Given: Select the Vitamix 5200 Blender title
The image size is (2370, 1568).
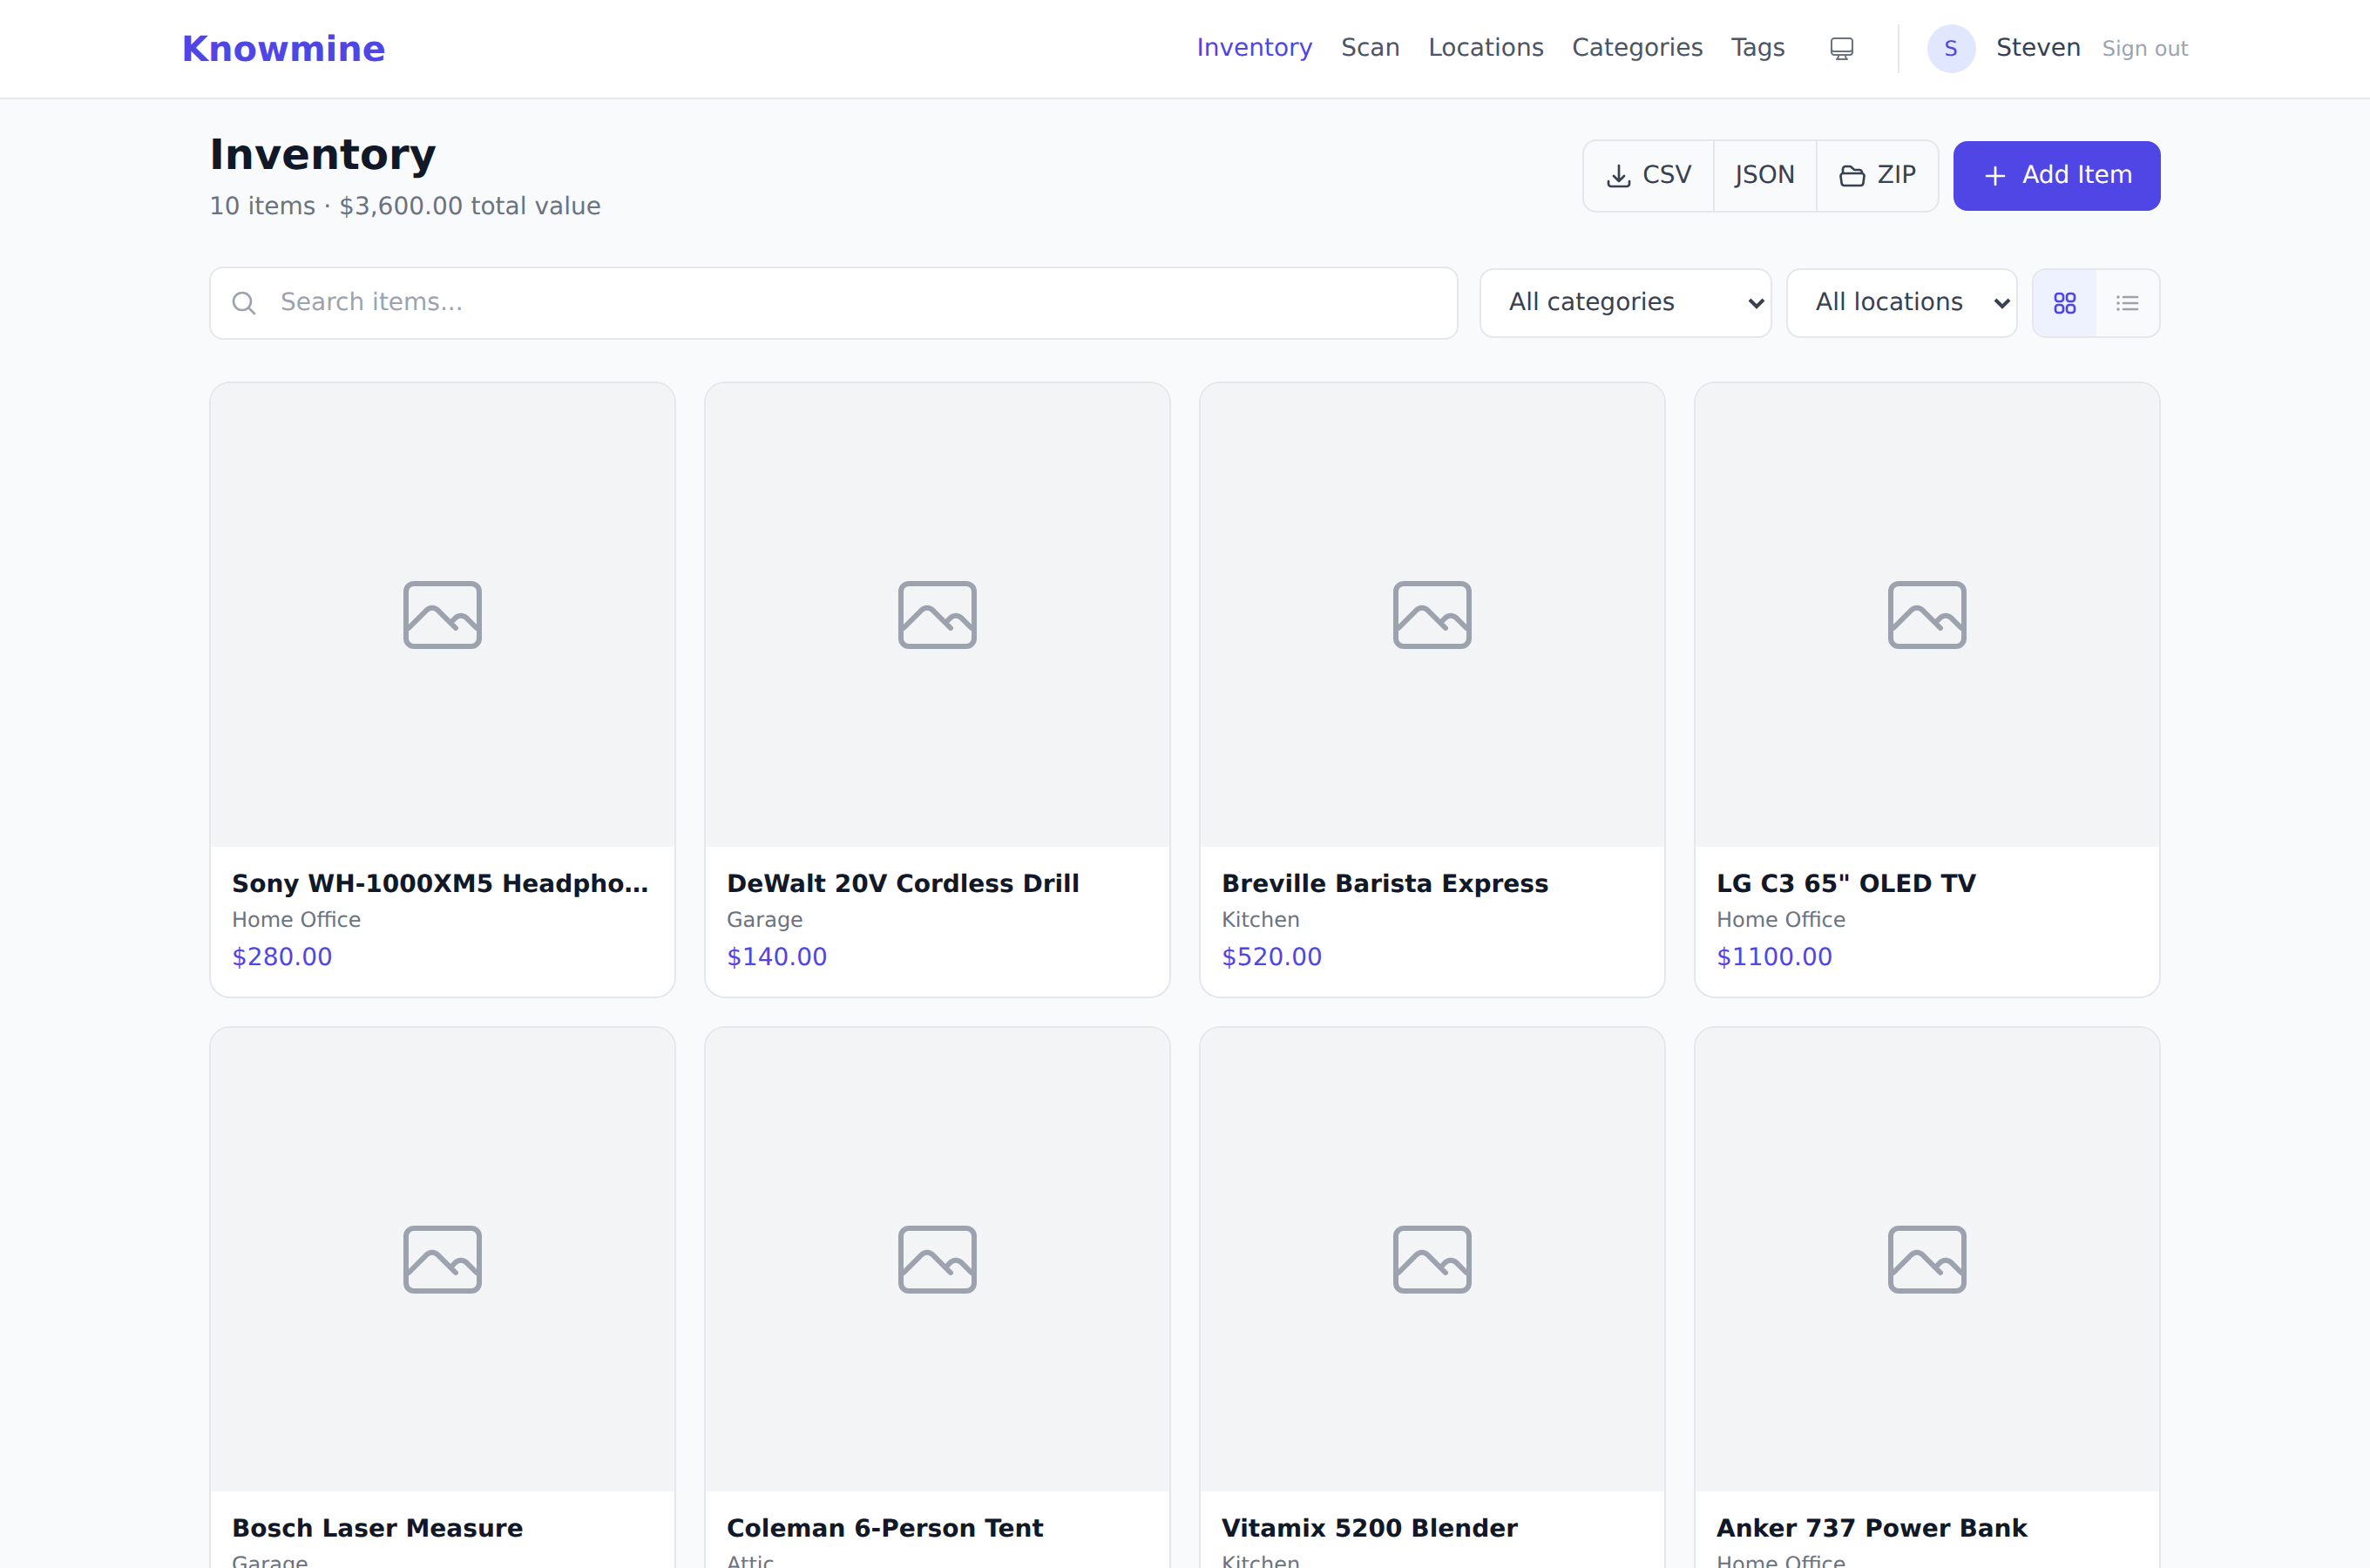Looking at the screenshot, I should 1370,1528.
